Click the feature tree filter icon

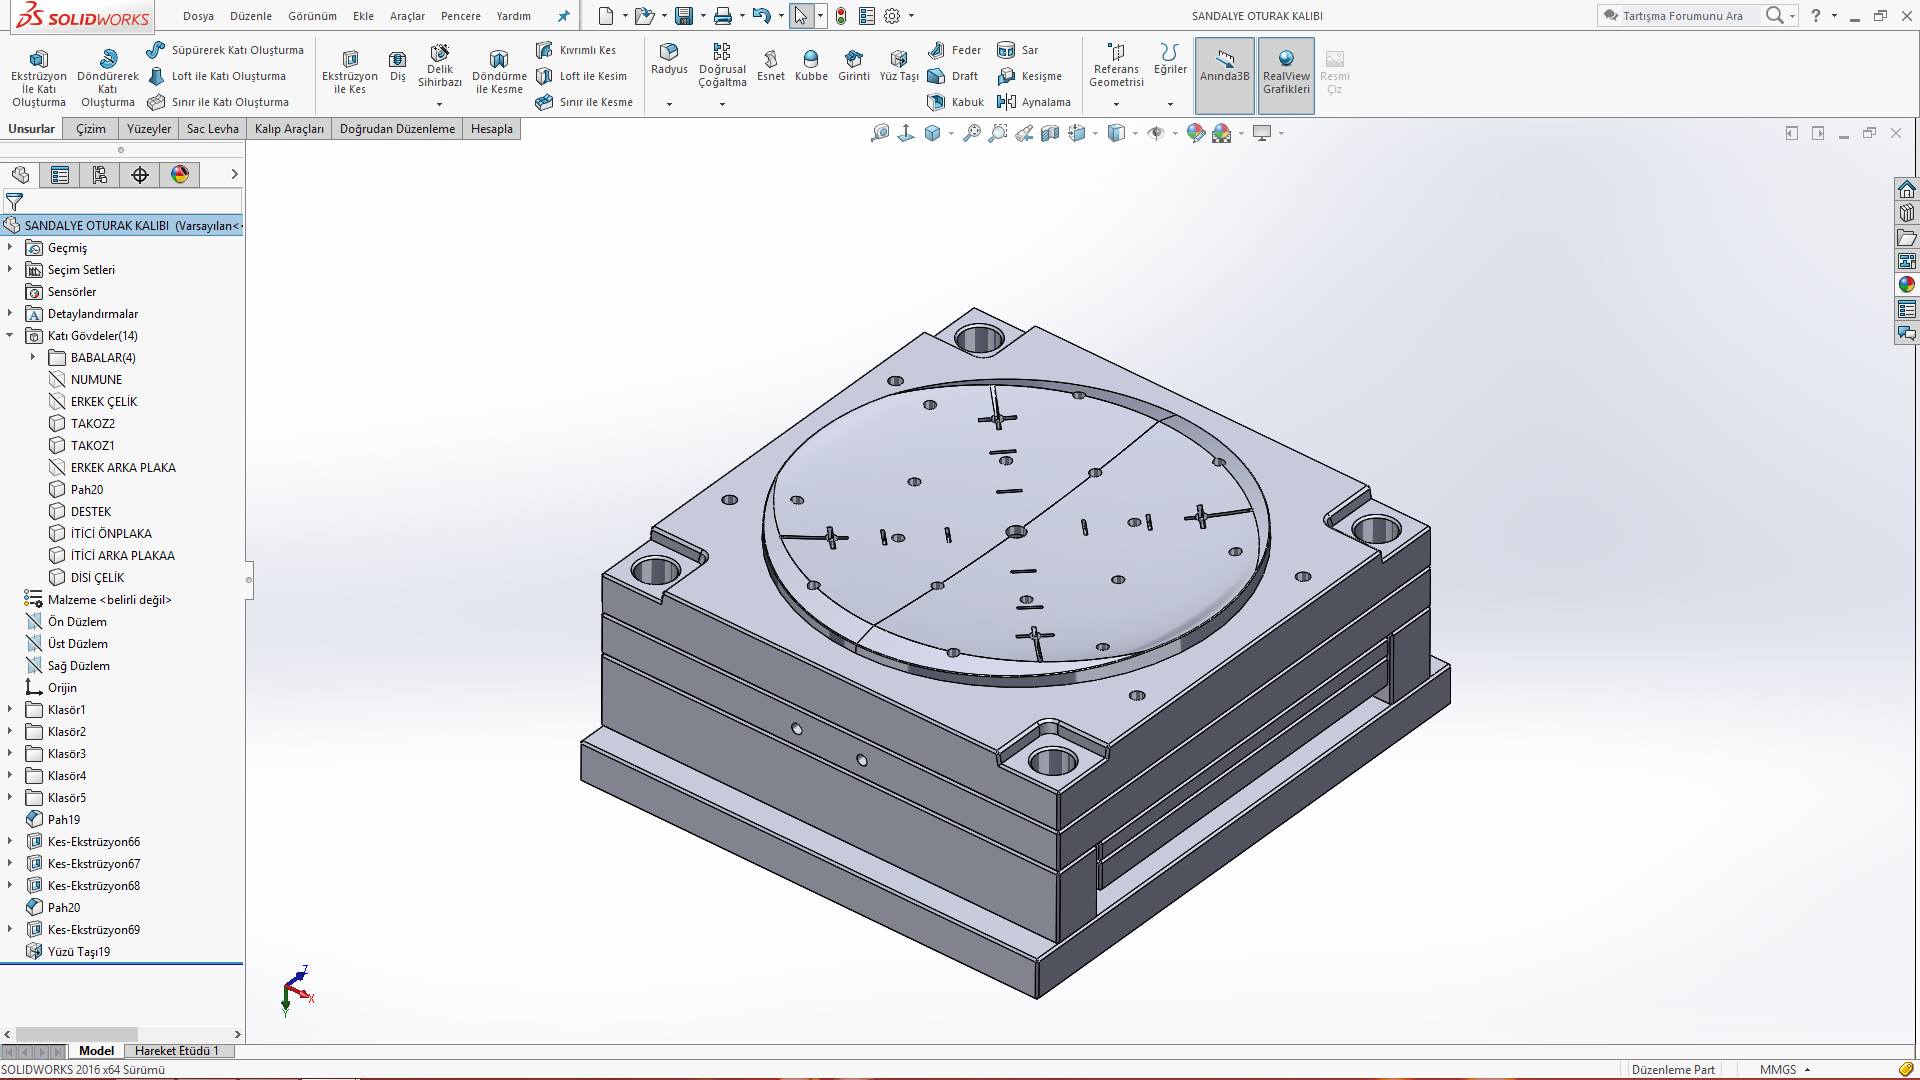coord(14,201)
